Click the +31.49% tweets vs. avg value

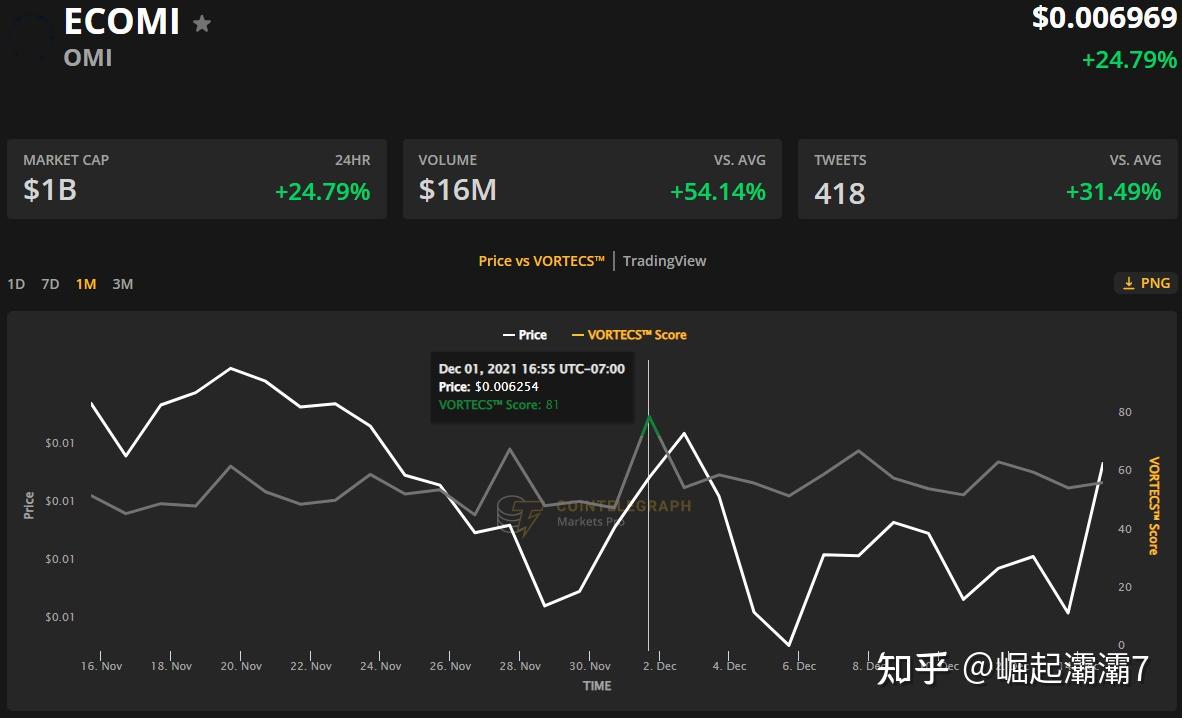tap(1113, 192)
